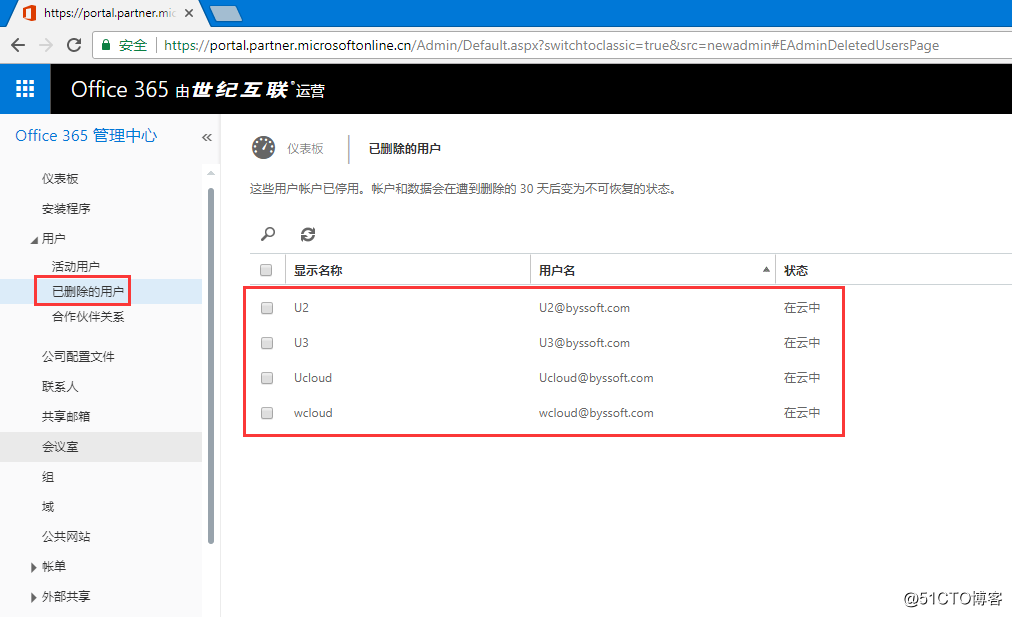
Task: Click display name wcloud in the table
Action: (313, 413)
